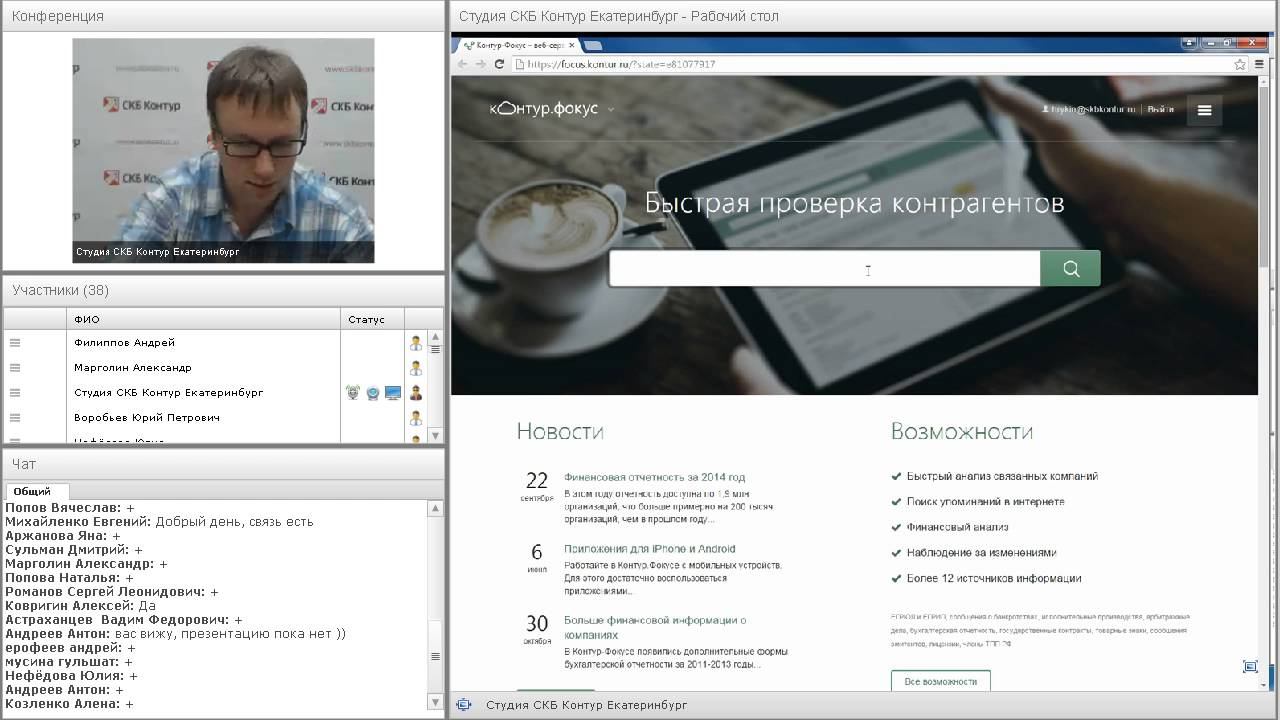Image resolution: width=1280 pixels, height=720 pixels.
Task: Open row menu icon for Воробьев Юрий Петрович
Action: [x=15, y=418]
